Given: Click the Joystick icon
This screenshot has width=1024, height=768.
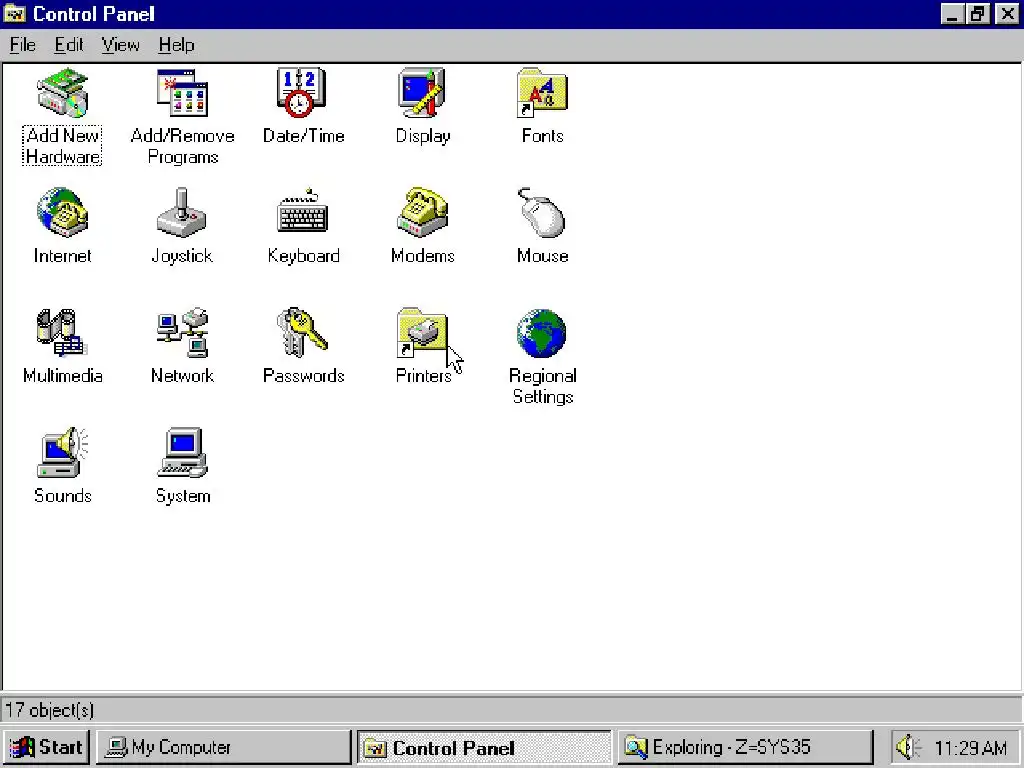Looking at the screenshot, I should click(182, 213).
